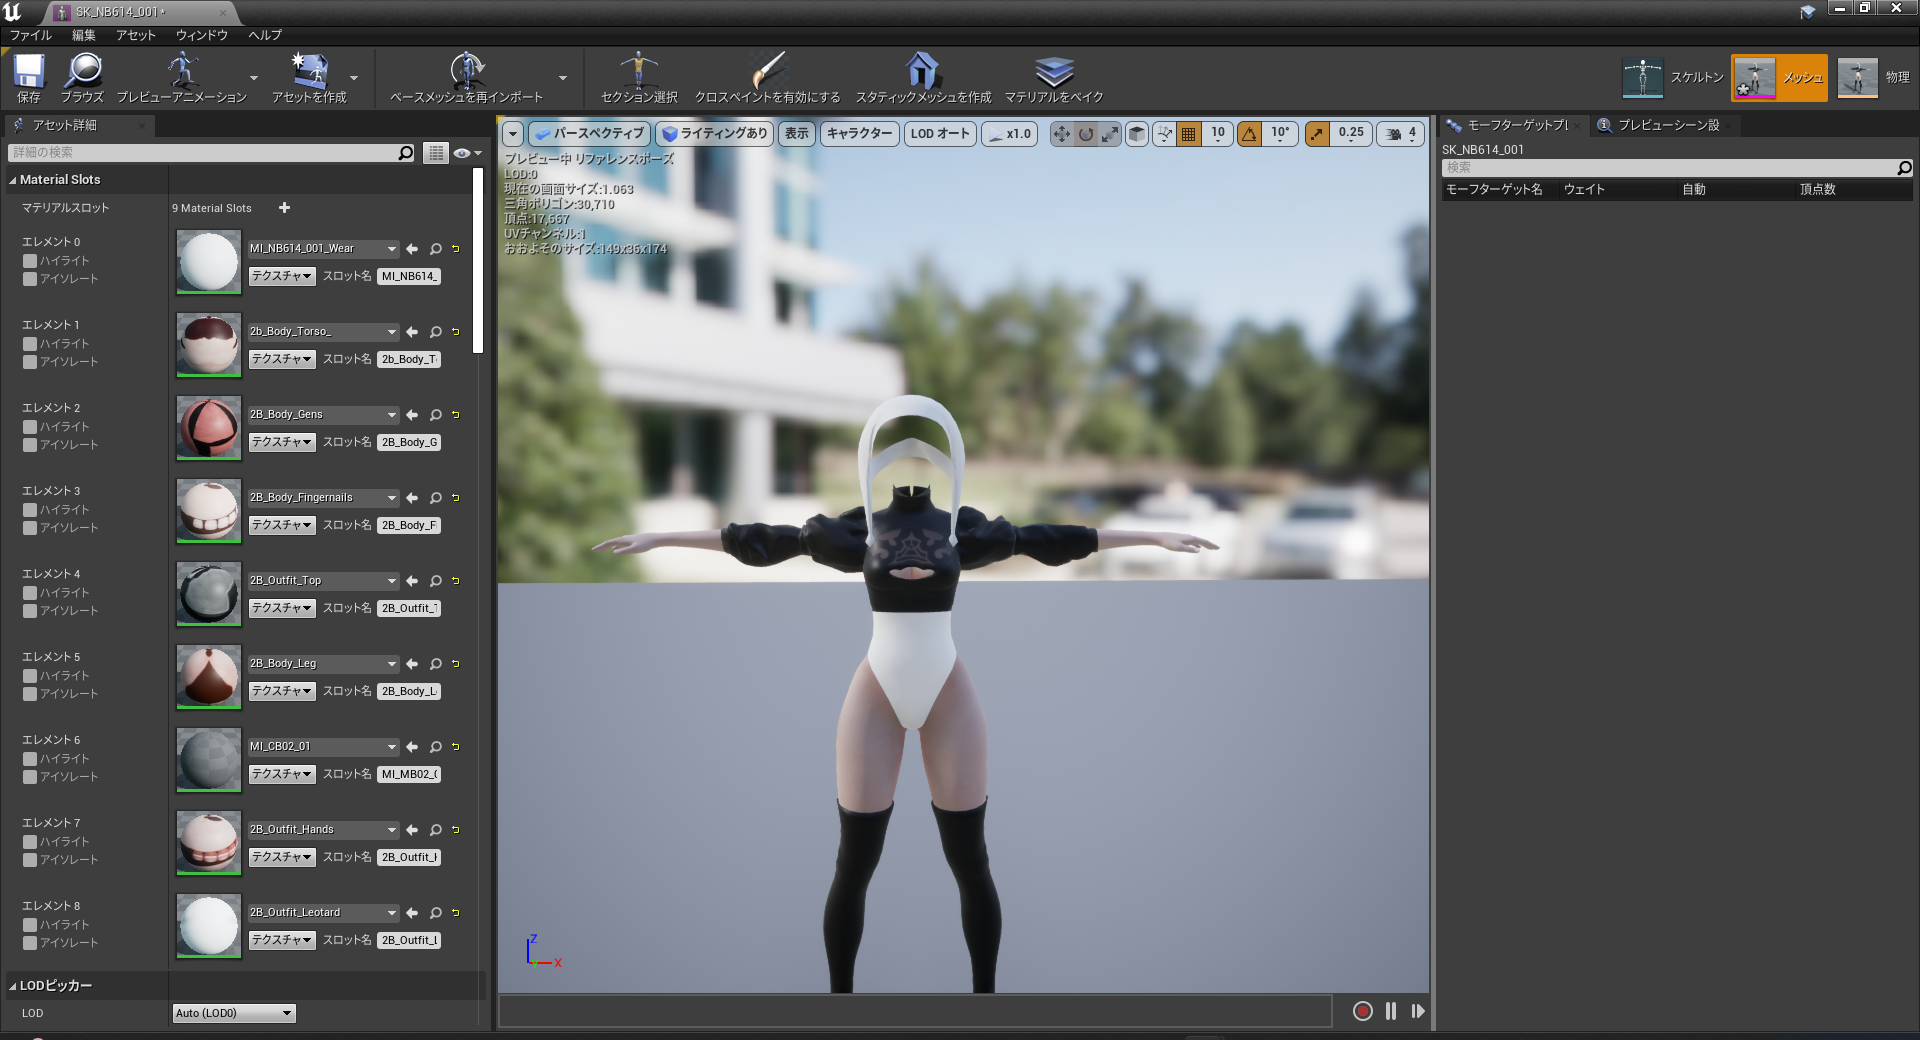
Task: Open the アセット menu
Action: pyautogui.click(x=136, y=35)
